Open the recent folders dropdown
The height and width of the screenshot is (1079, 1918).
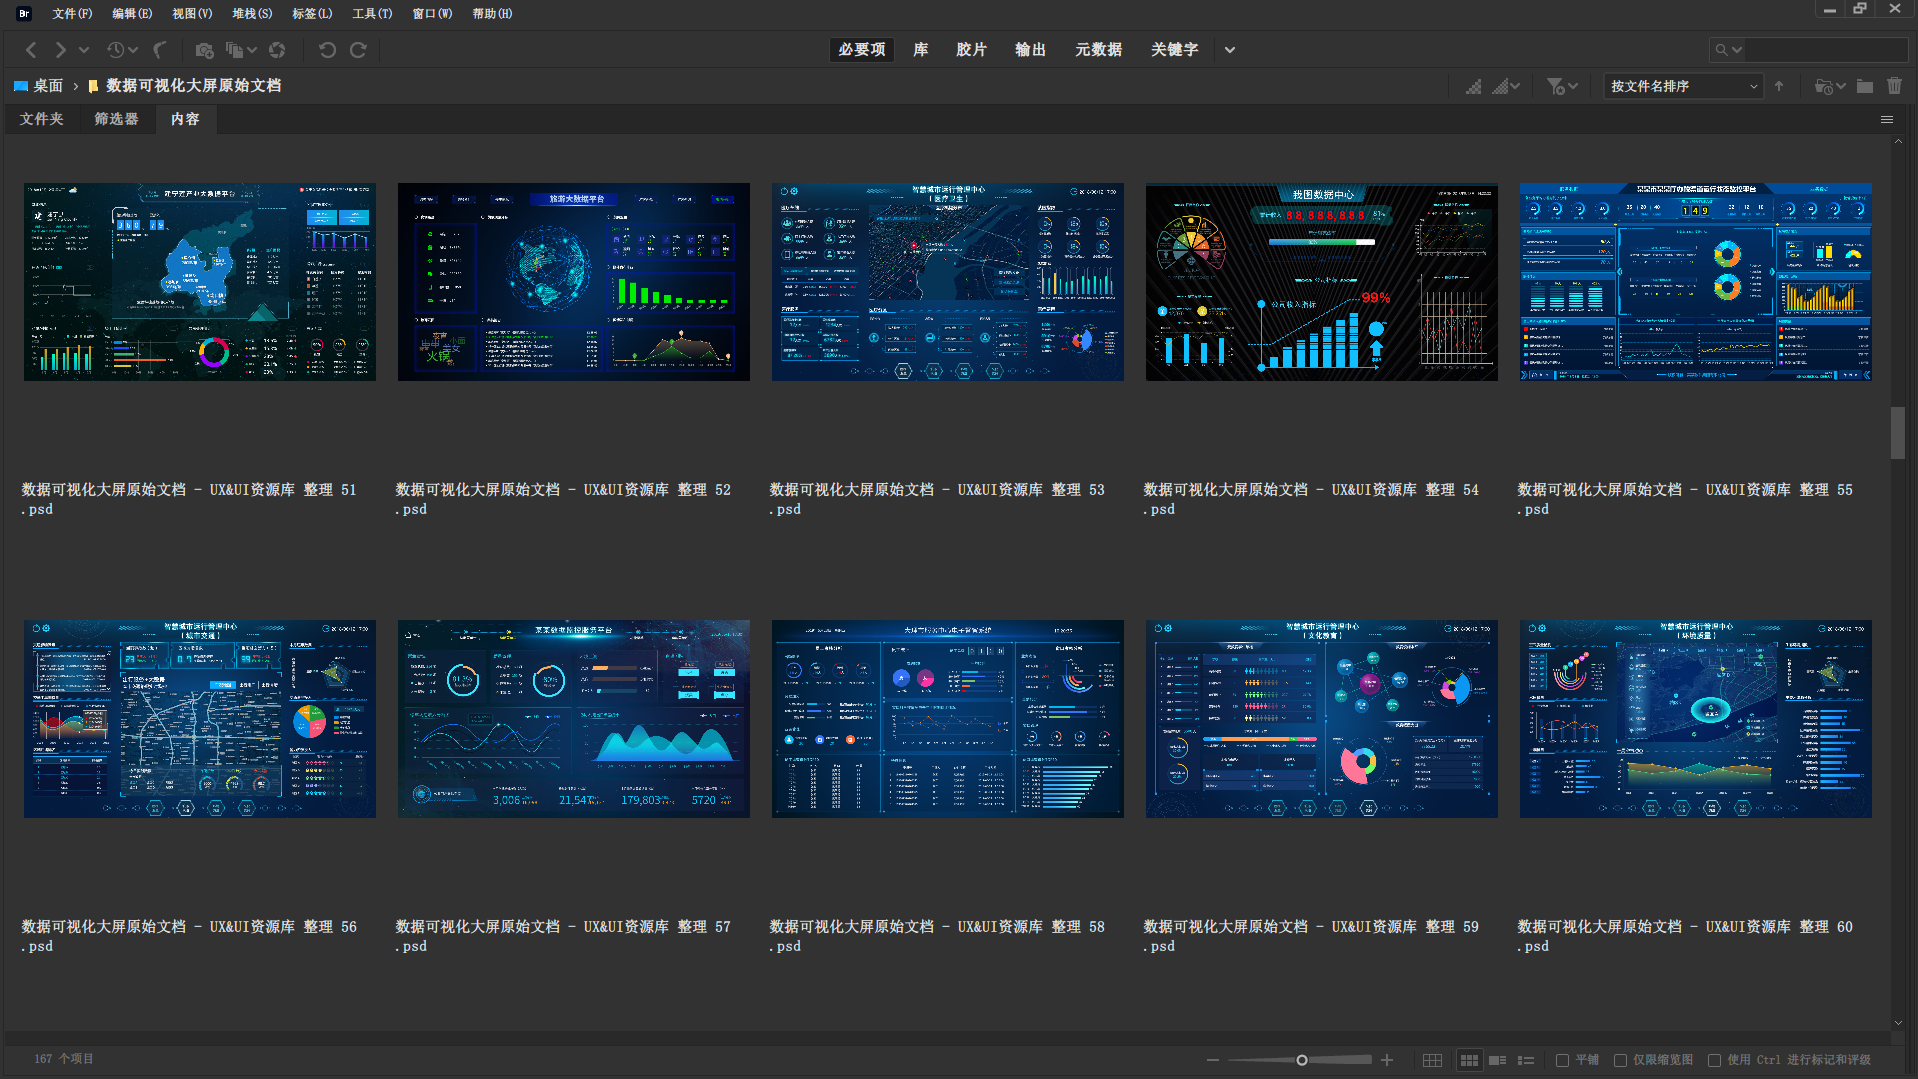[1830, 87]
